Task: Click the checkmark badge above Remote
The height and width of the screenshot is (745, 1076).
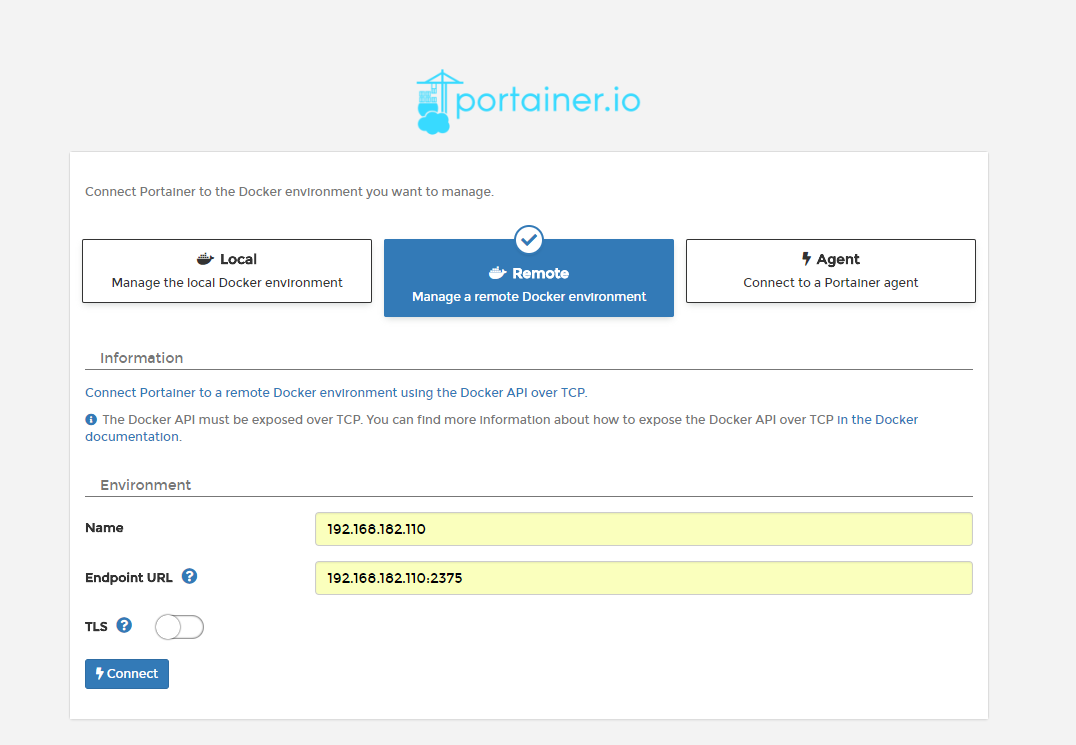Action: pyautogui.click(x=529, y=240)
